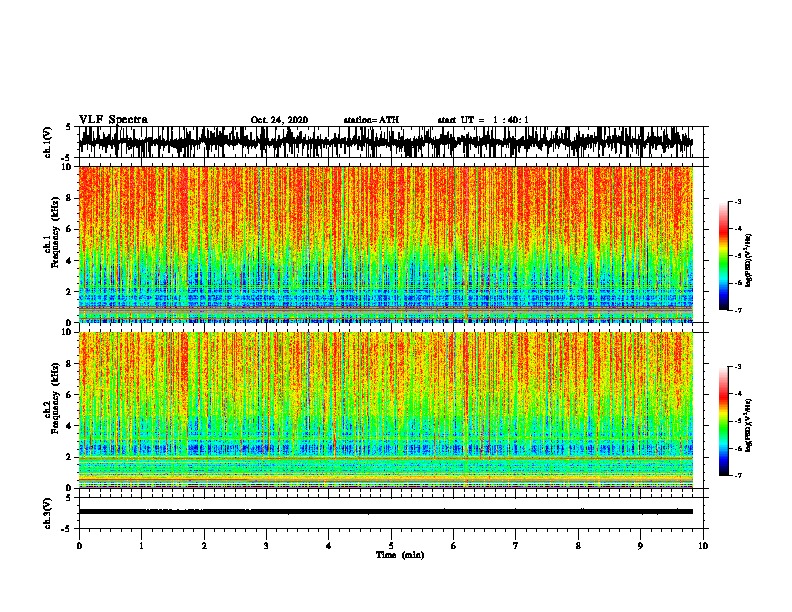Click time-axis tick label "7"

coord(516,545)
